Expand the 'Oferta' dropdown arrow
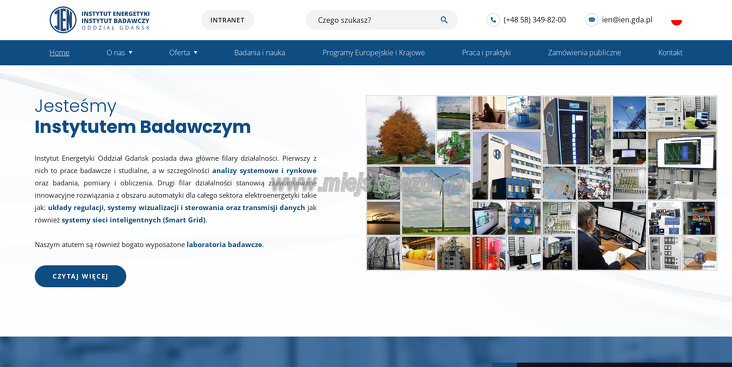 tap(196, 53)
